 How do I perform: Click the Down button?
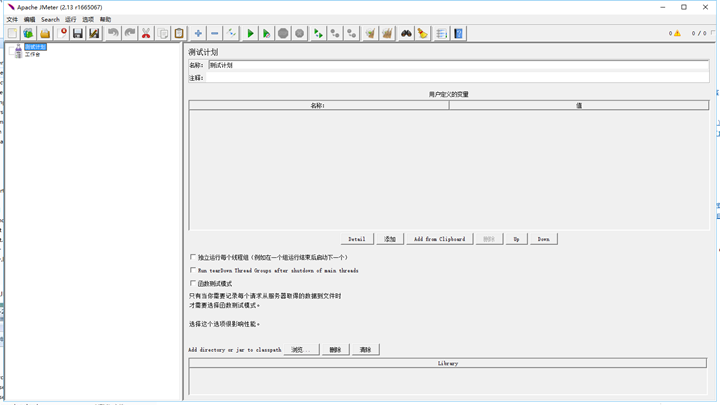point(544,239)
